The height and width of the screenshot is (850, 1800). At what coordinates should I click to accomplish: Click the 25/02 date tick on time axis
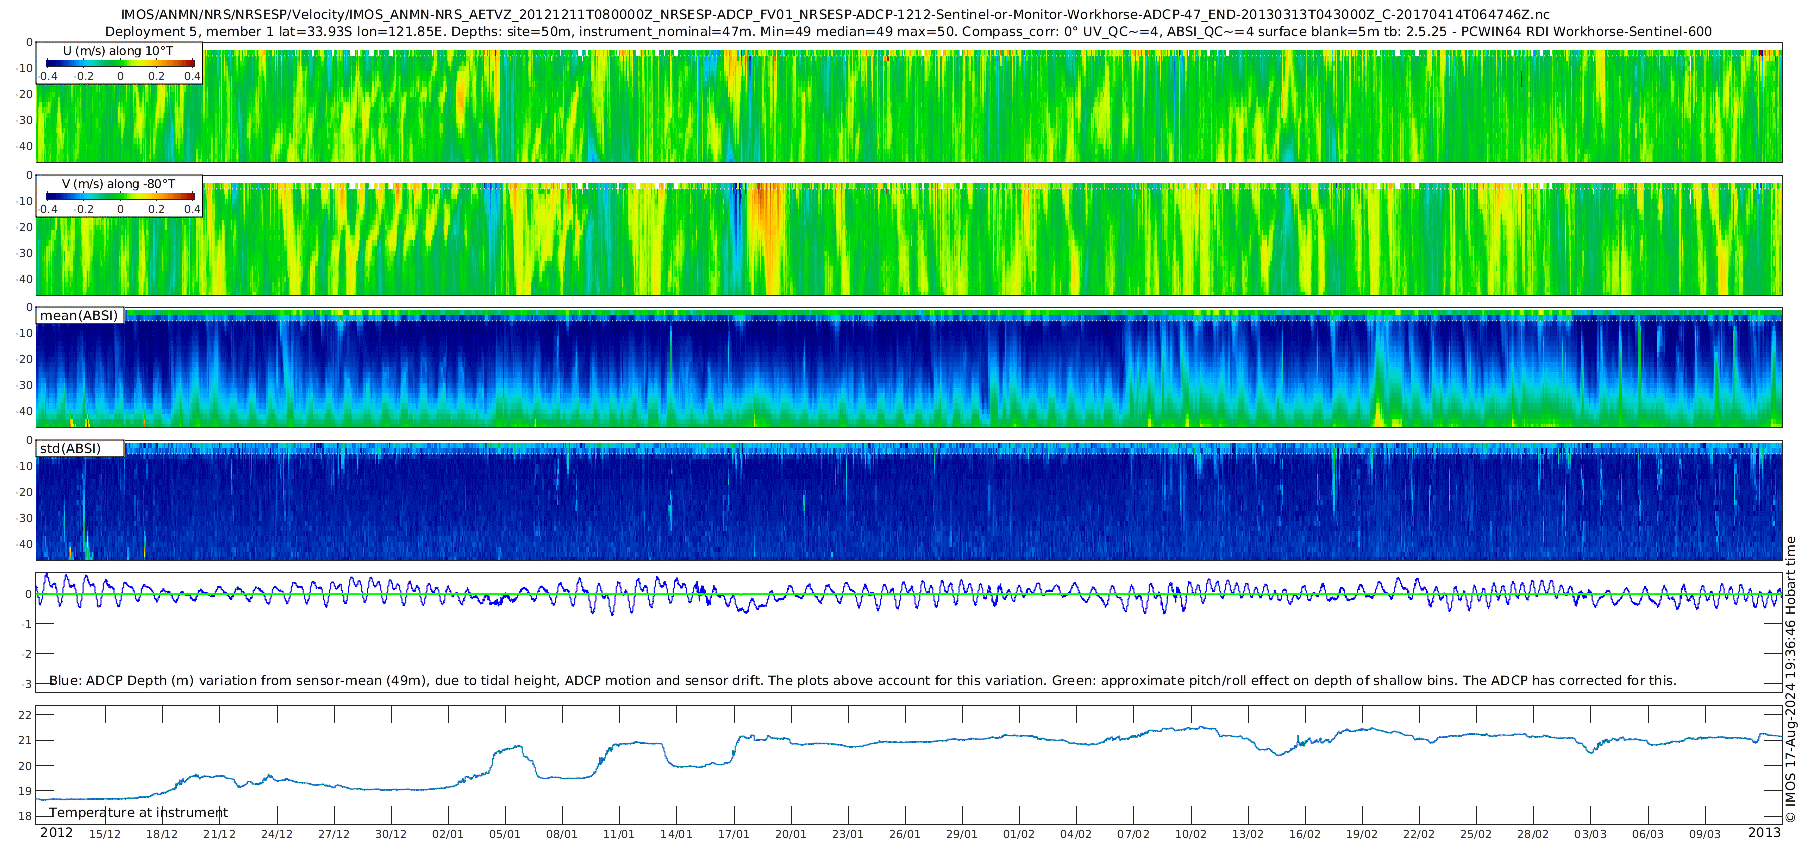click(1476, 834)
